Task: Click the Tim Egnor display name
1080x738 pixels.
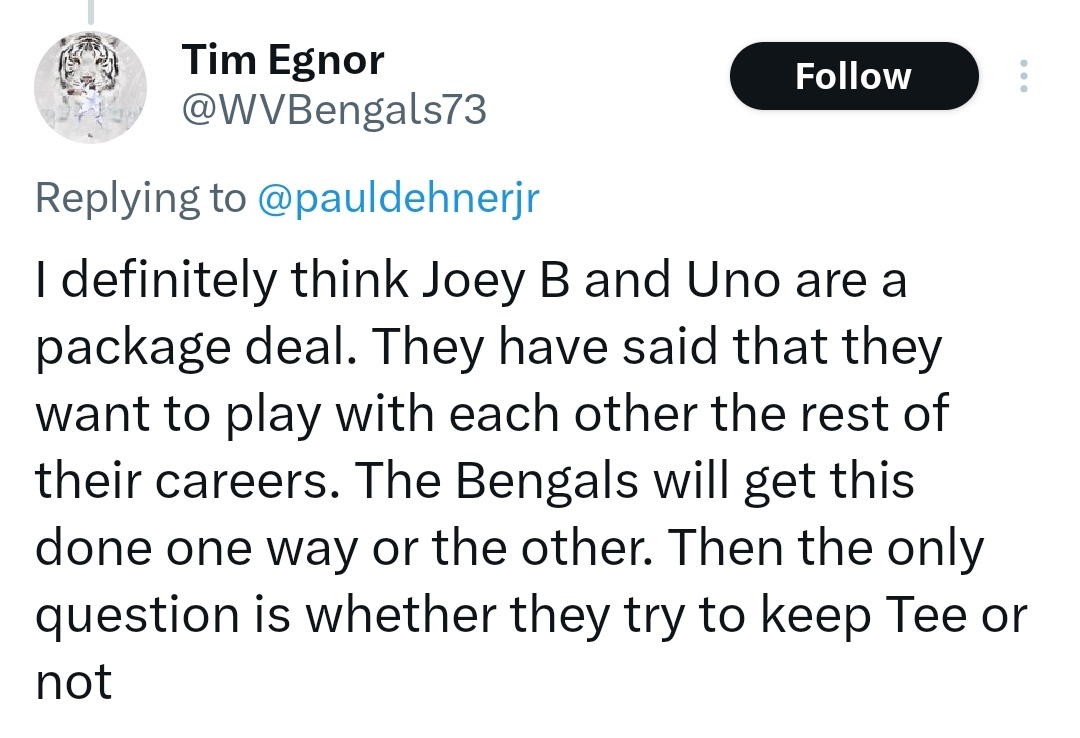Action: 283,60
